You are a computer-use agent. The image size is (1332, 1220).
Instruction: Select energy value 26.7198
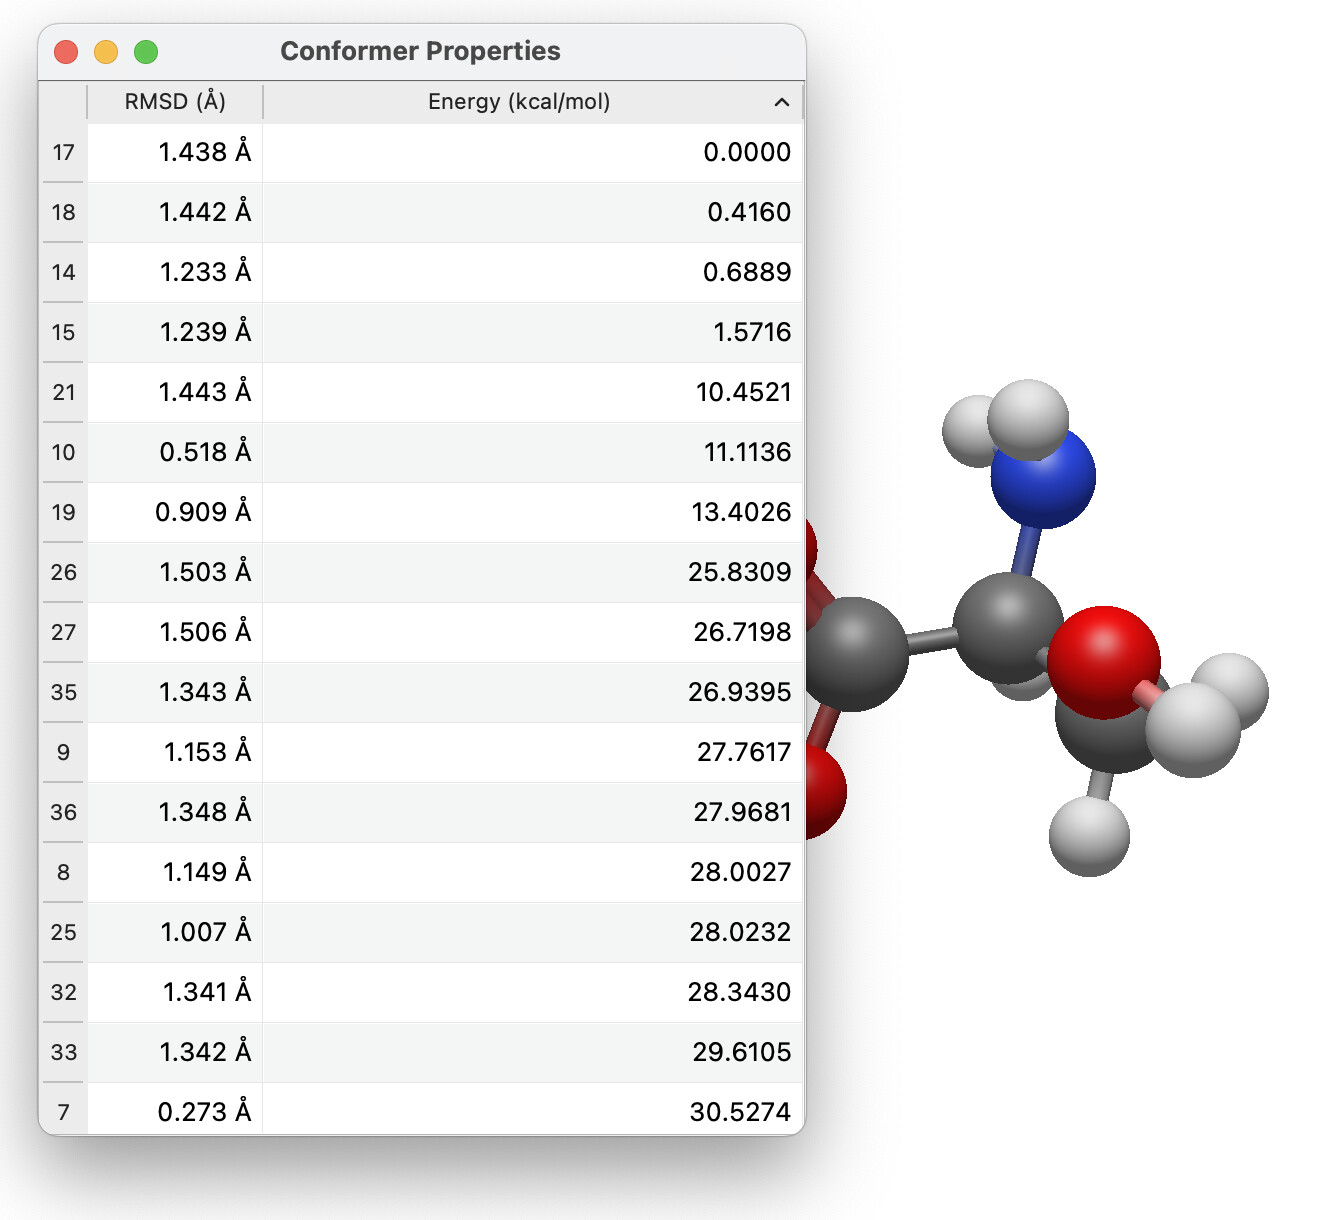[x=533, y=632]
